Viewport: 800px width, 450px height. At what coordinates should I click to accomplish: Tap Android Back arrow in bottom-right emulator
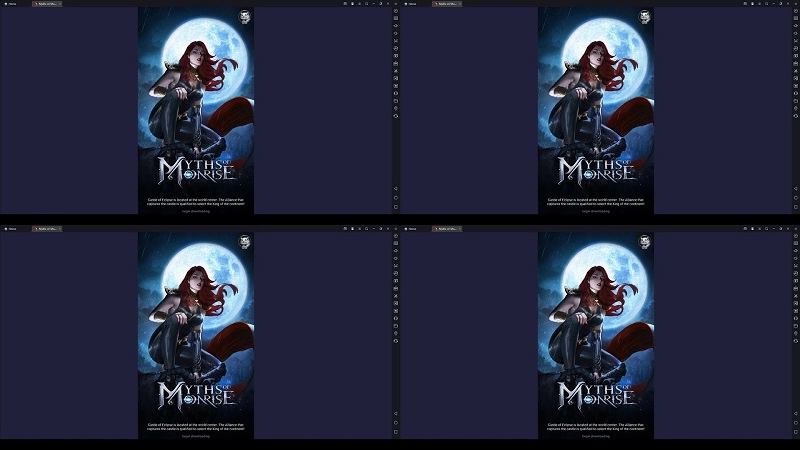796,414
